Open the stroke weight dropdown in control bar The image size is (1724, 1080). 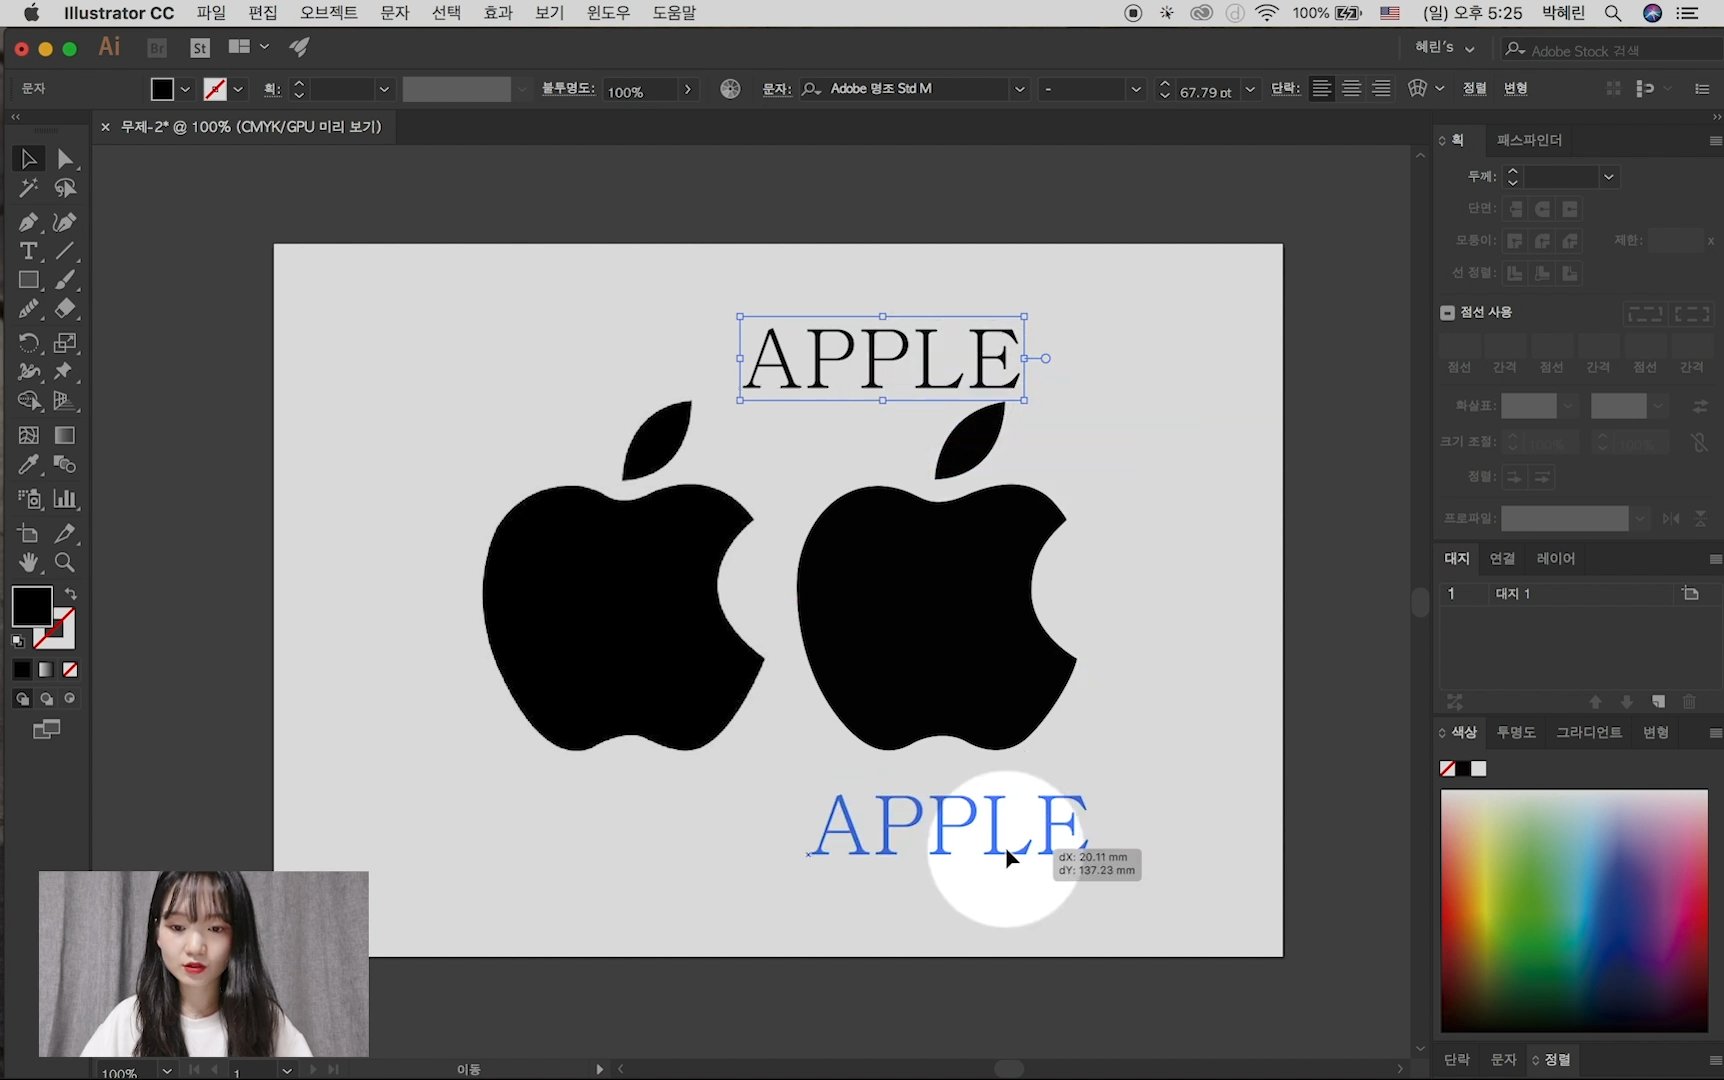point(384,89)
